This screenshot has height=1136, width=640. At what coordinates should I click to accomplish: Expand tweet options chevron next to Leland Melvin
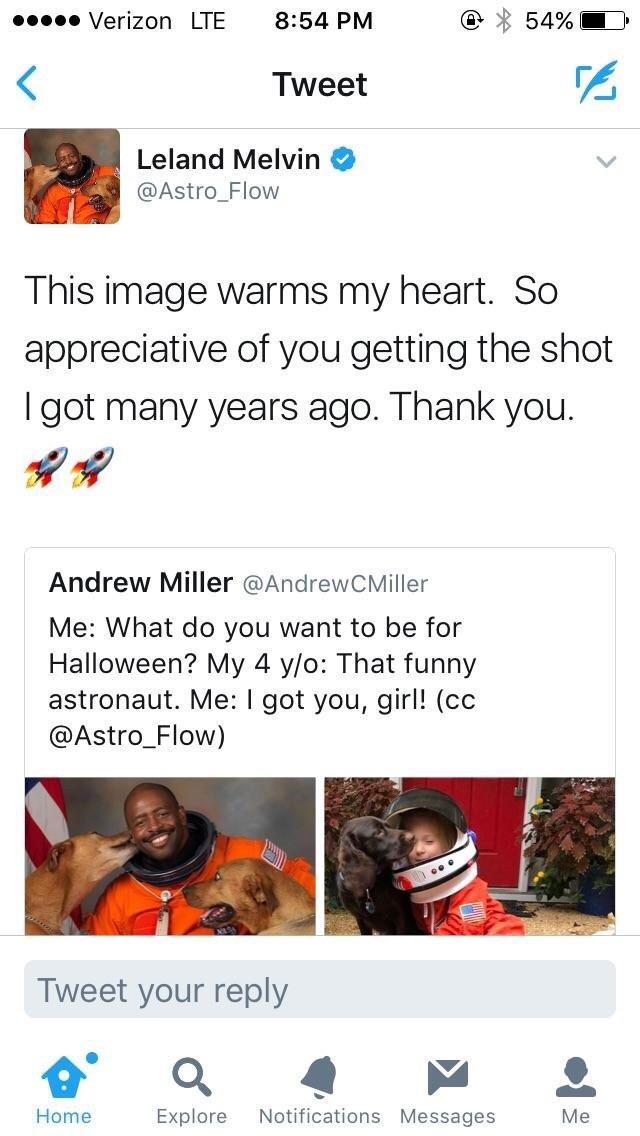click(x=606, y=161)
